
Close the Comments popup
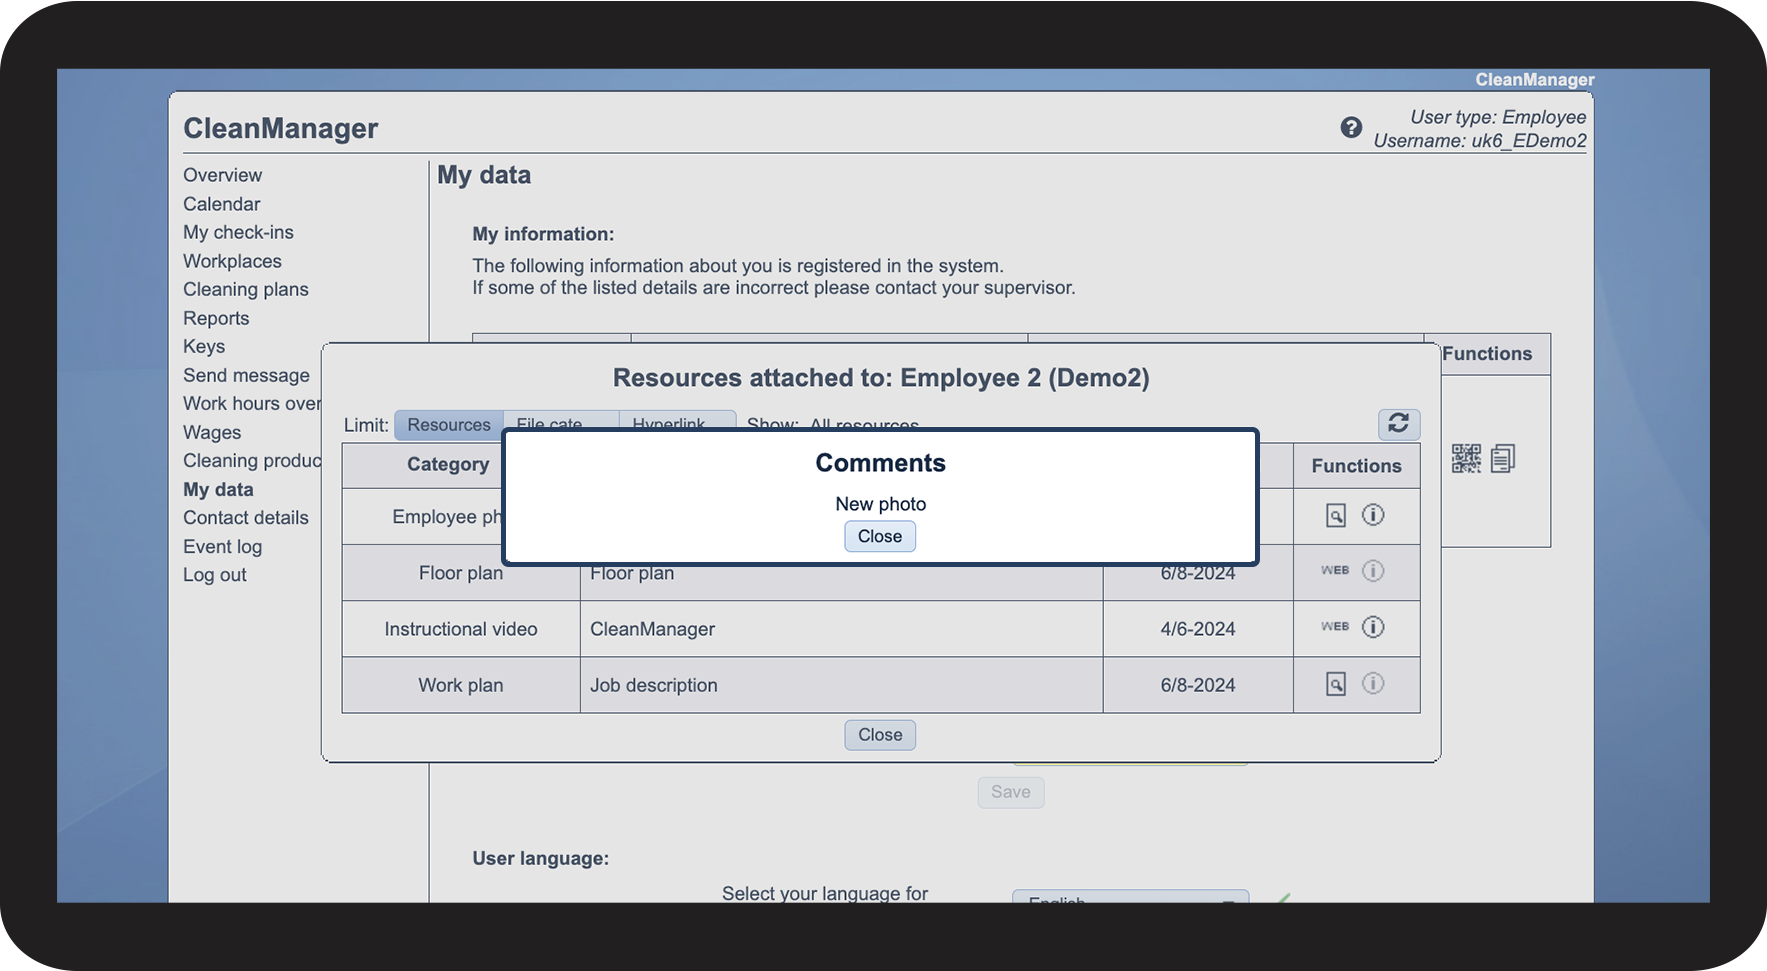(879, 537)
